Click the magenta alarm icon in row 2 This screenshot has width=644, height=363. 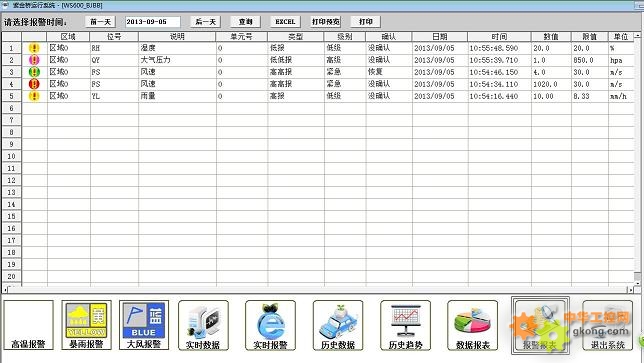34,60
